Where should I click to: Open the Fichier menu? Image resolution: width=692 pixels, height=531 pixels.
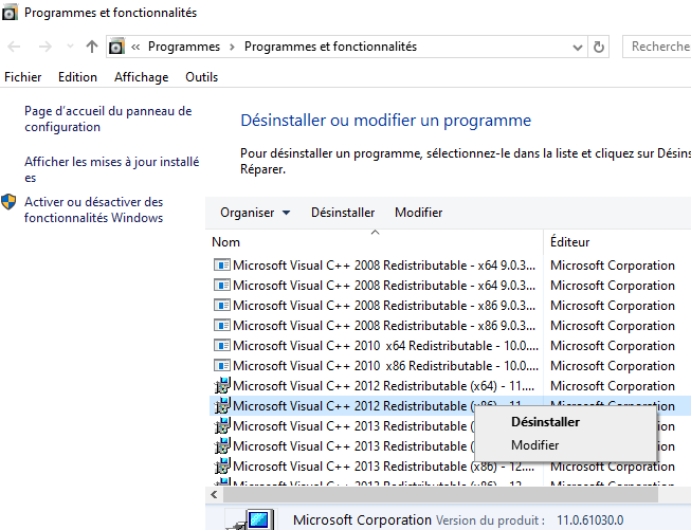click(x=23, y=77)
